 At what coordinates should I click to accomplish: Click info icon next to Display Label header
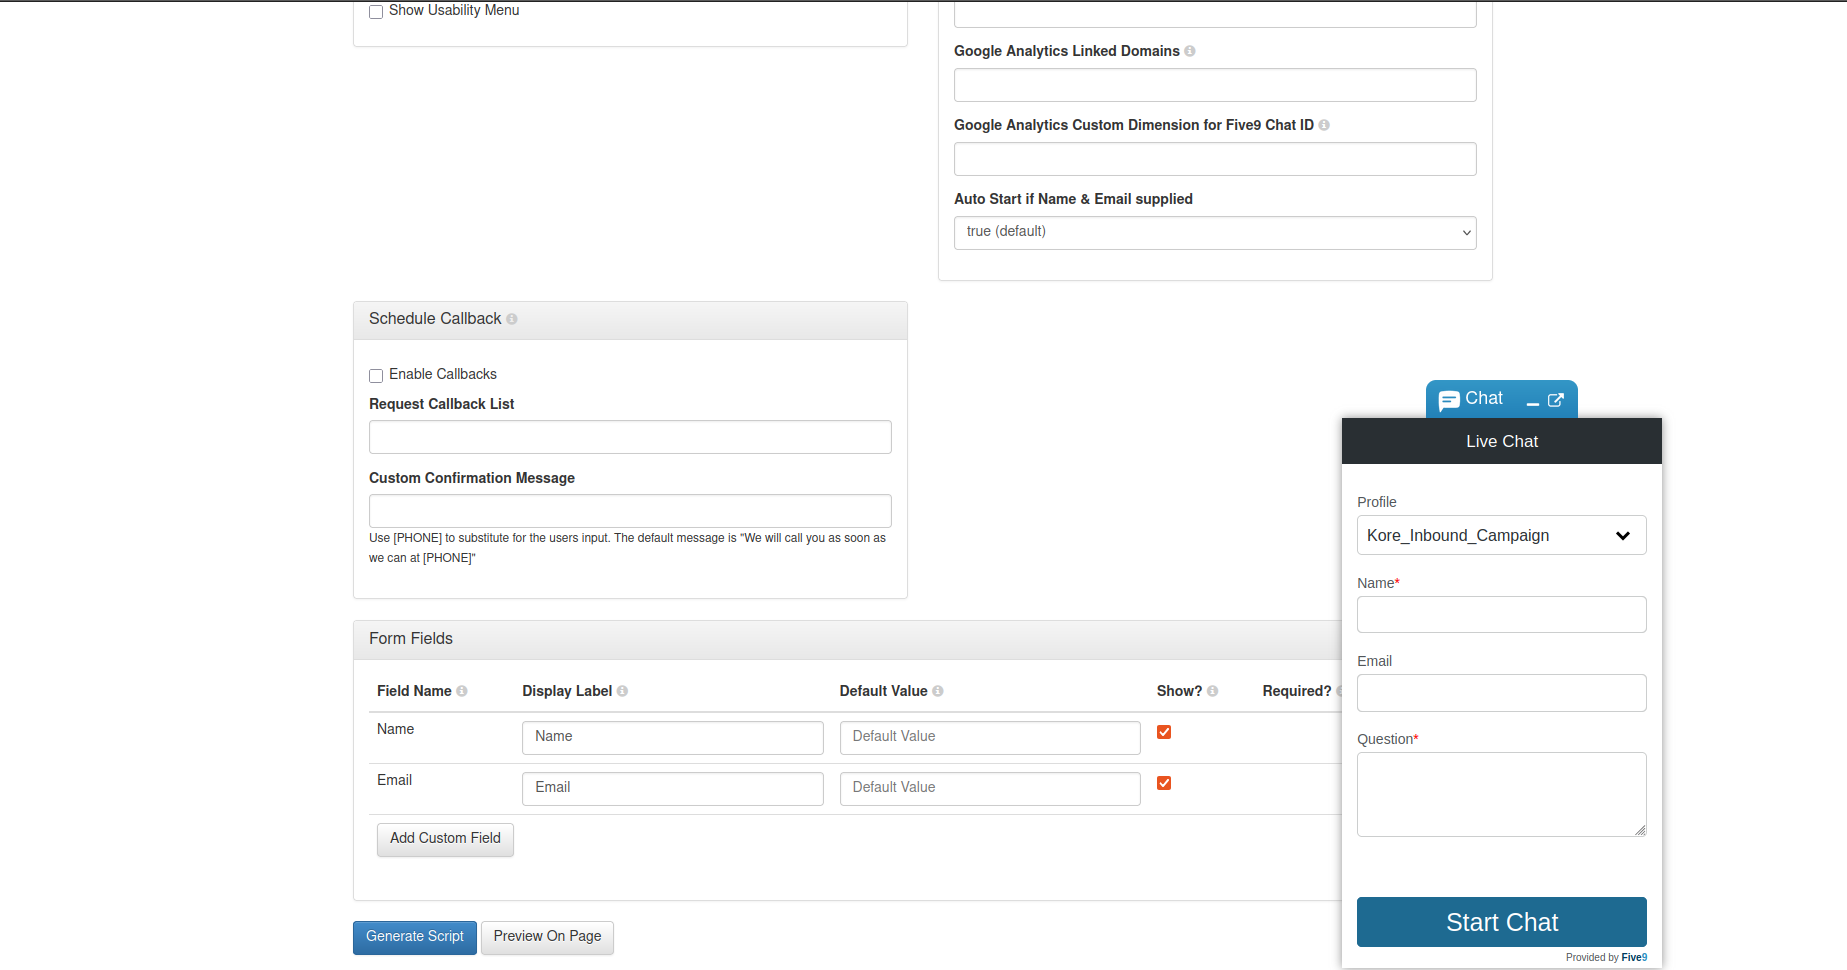coord(622,691)
